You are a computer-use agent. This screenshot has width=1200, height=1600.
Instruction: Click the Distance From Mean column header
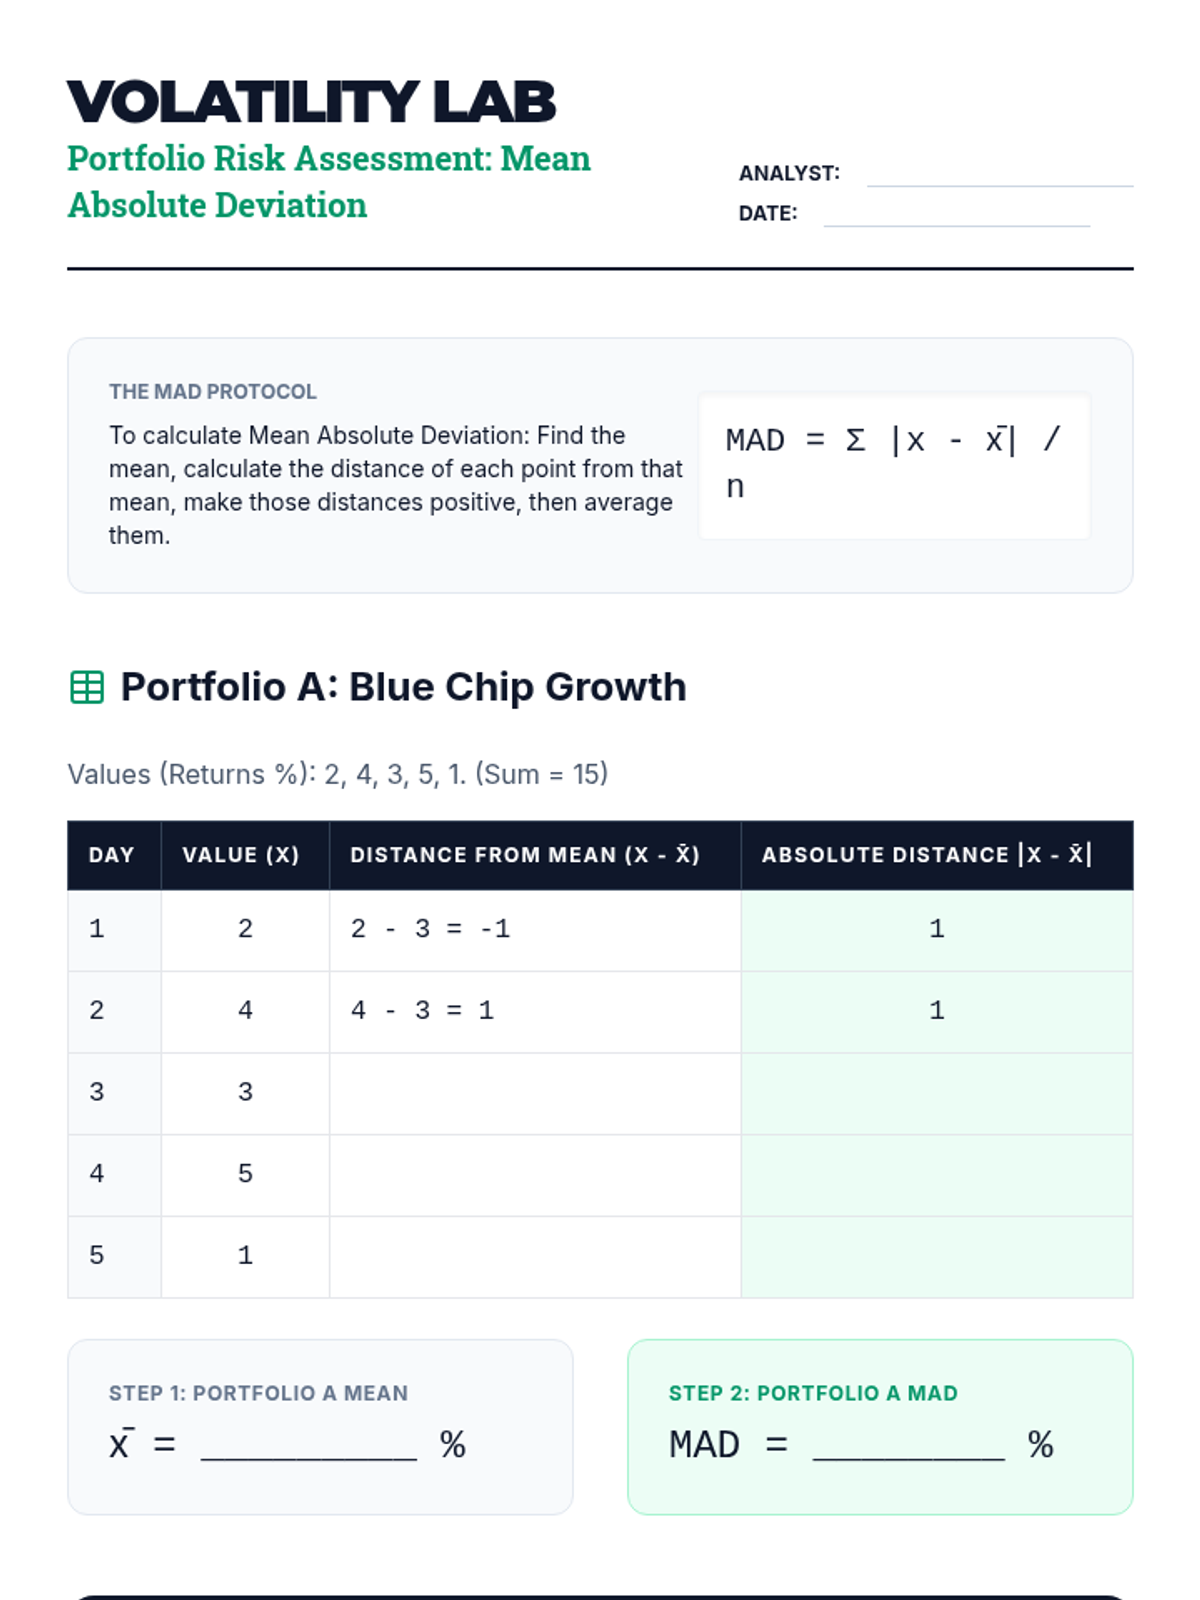[x=525, y=855]
